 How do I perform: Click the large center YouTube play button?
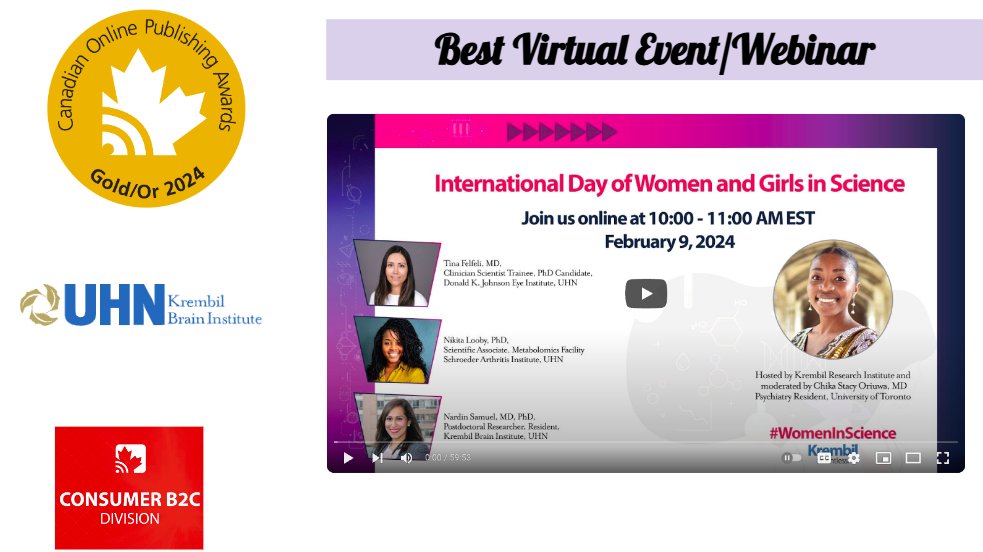point(646,293)
